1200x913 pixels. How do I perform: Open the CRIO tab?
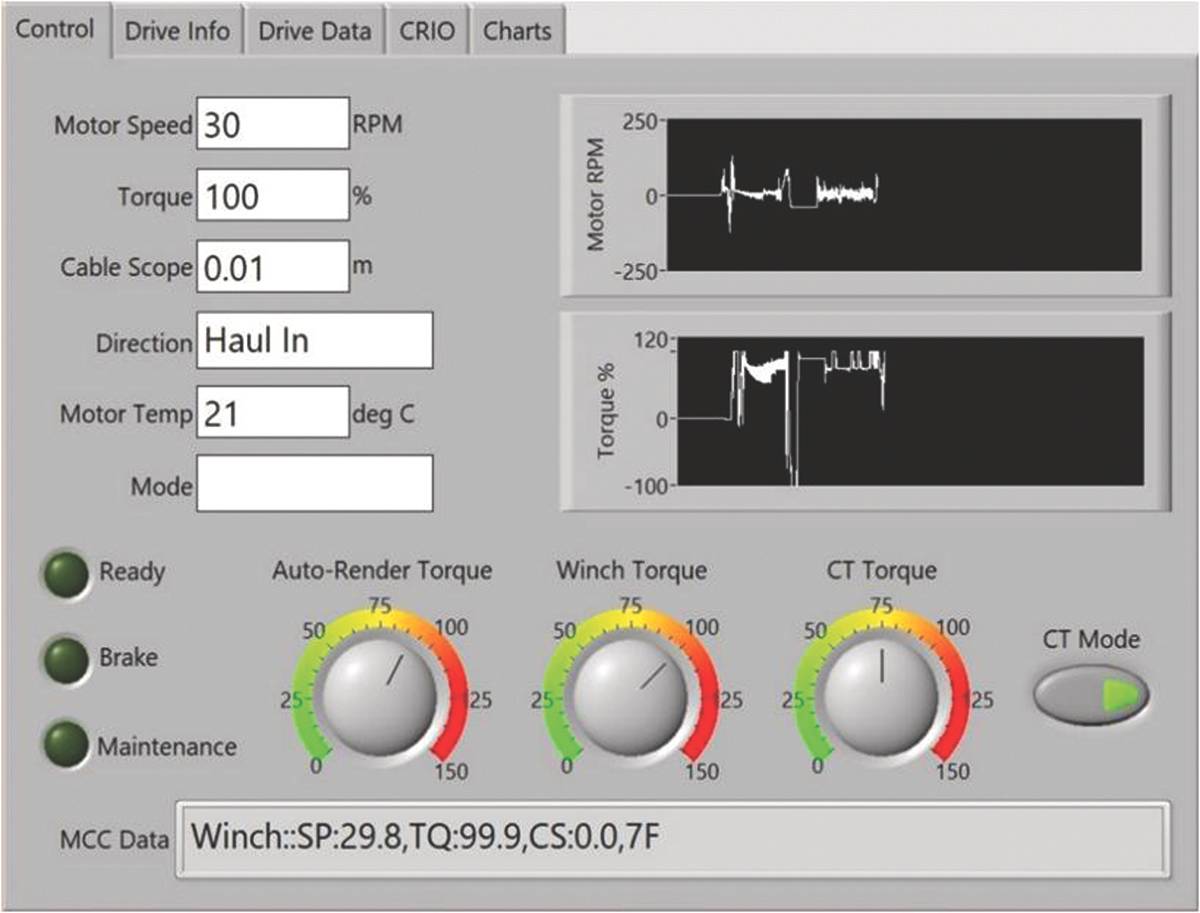427,31
